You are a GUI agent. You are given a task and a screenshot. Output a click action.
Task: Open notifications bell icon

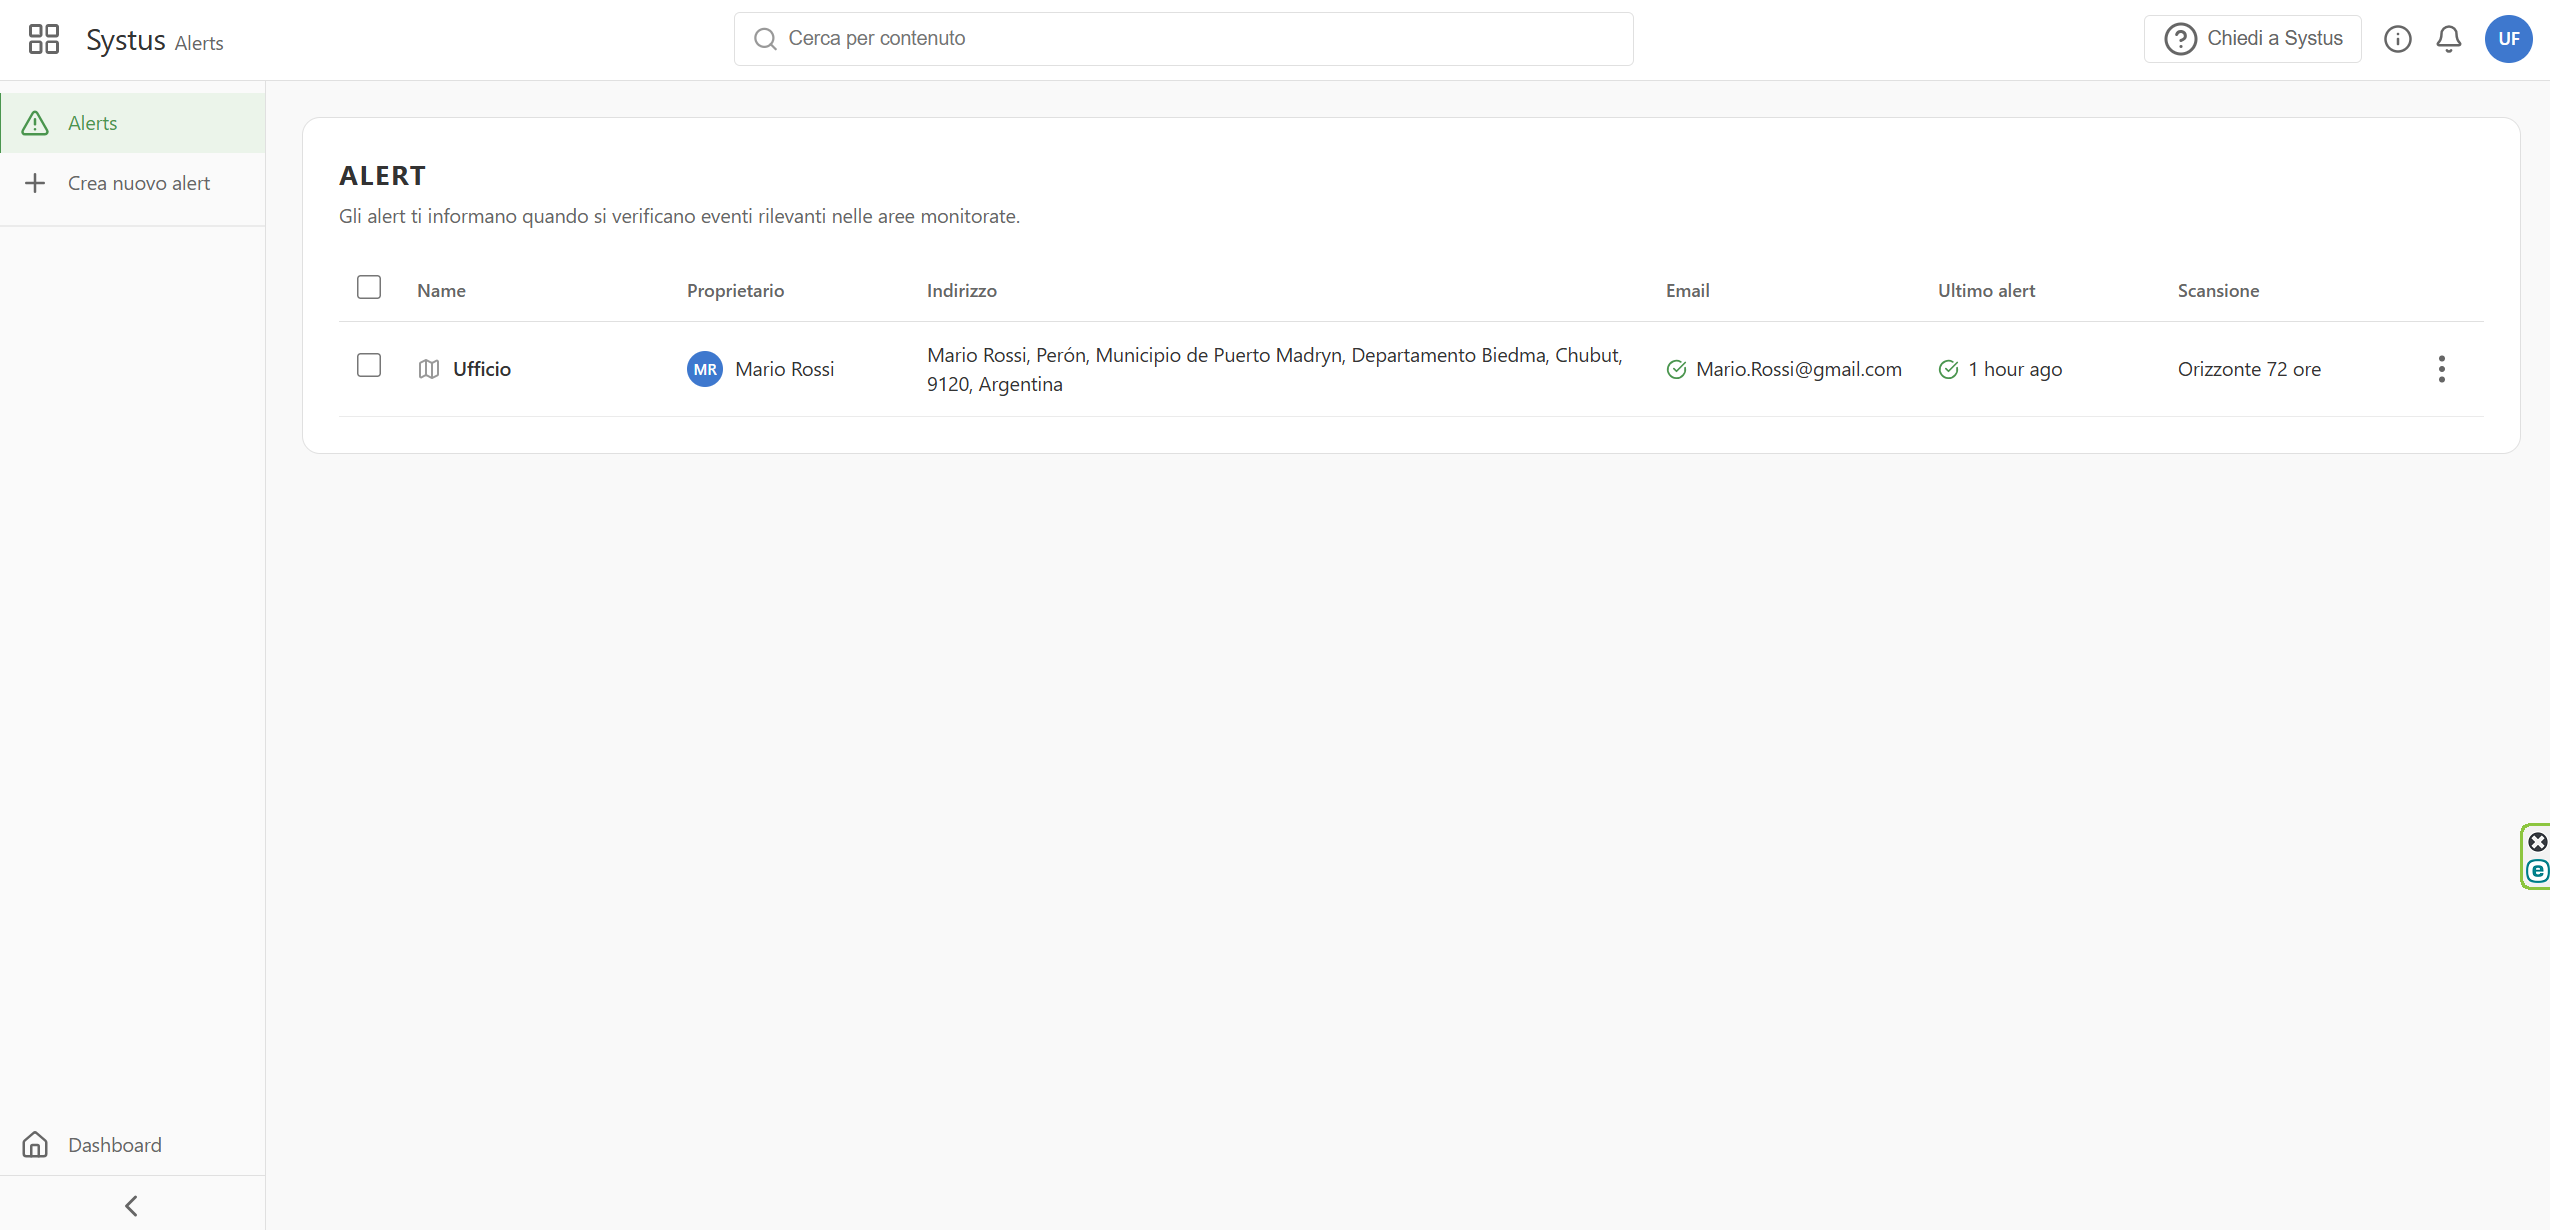pyautogui.click(x=2448, y=39)
